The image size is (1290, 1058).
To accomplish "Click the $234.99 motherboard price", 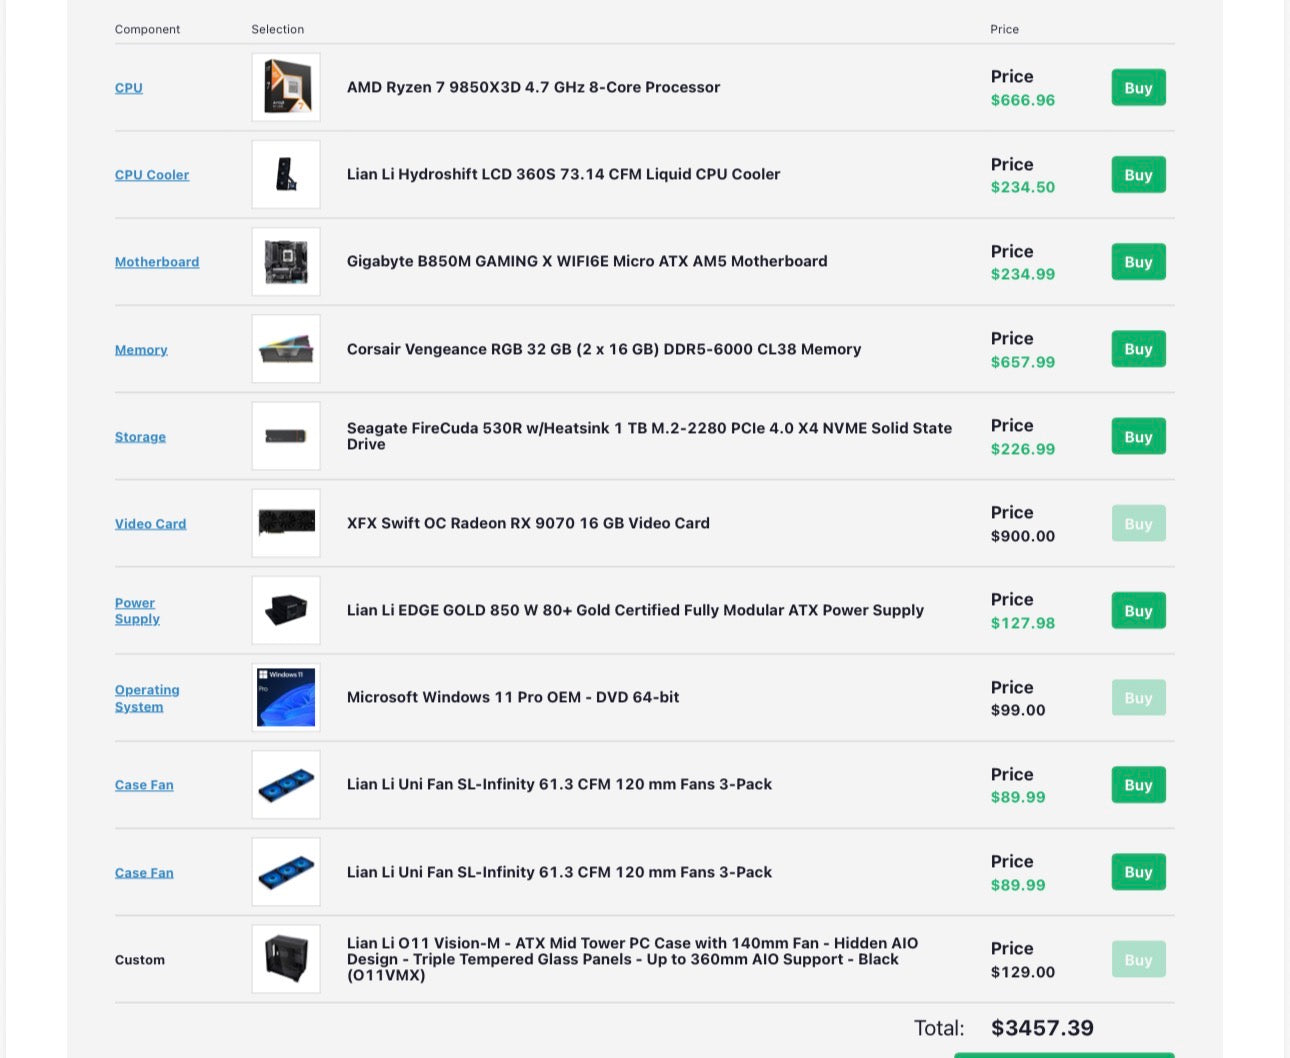I will [x=1022, y=274].
